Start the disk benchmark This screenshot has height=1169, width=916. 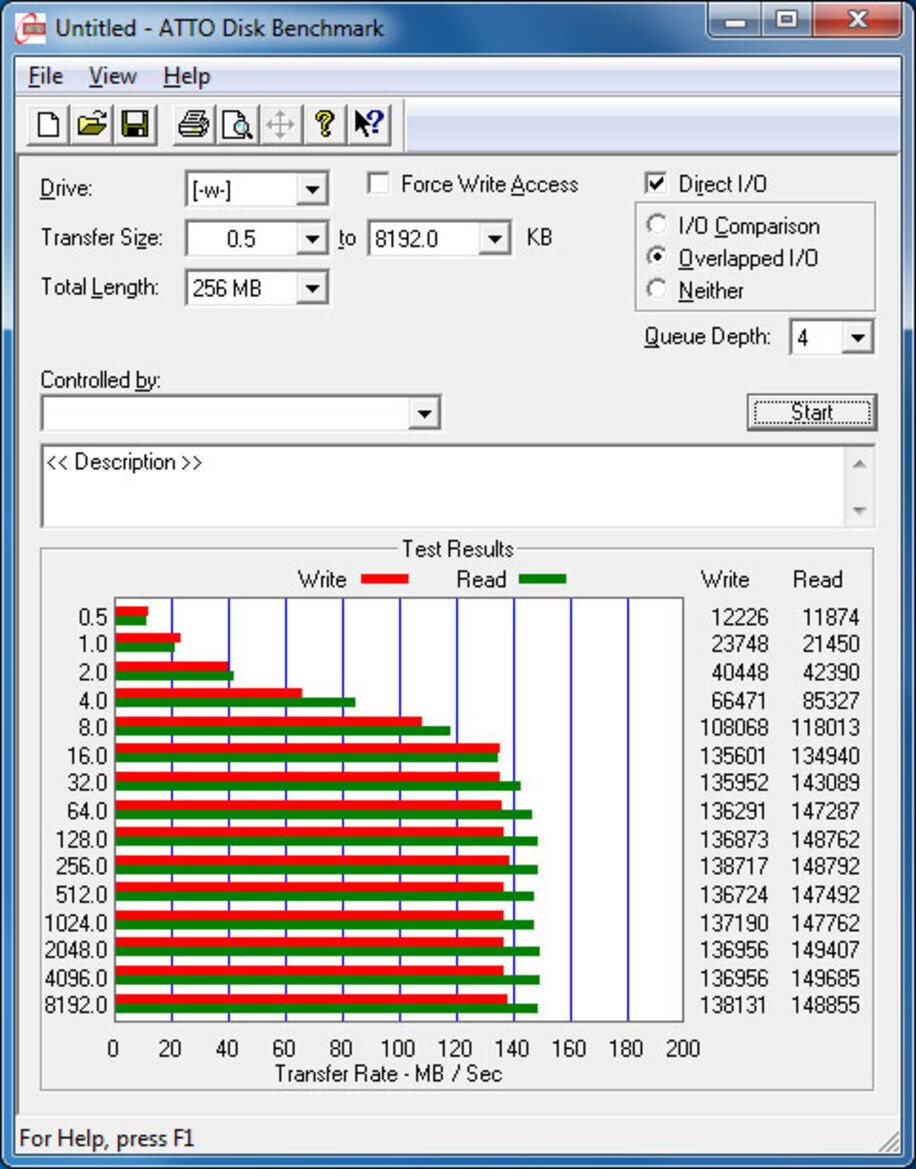coord(812,412)
